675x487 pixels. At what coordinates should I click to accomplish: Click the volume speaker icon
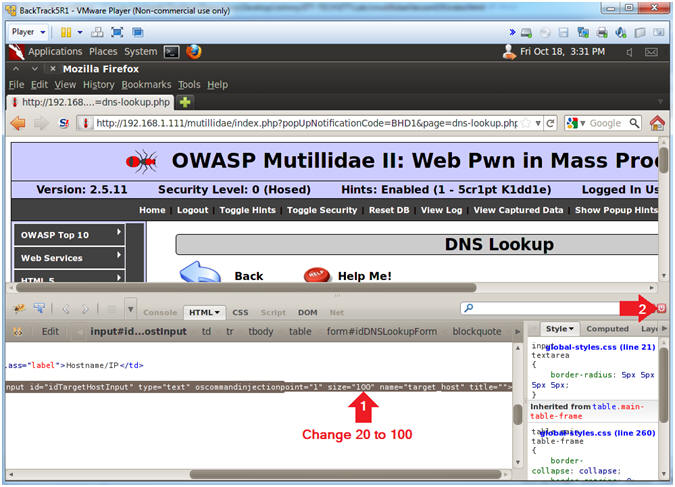[x=629, y=53]
